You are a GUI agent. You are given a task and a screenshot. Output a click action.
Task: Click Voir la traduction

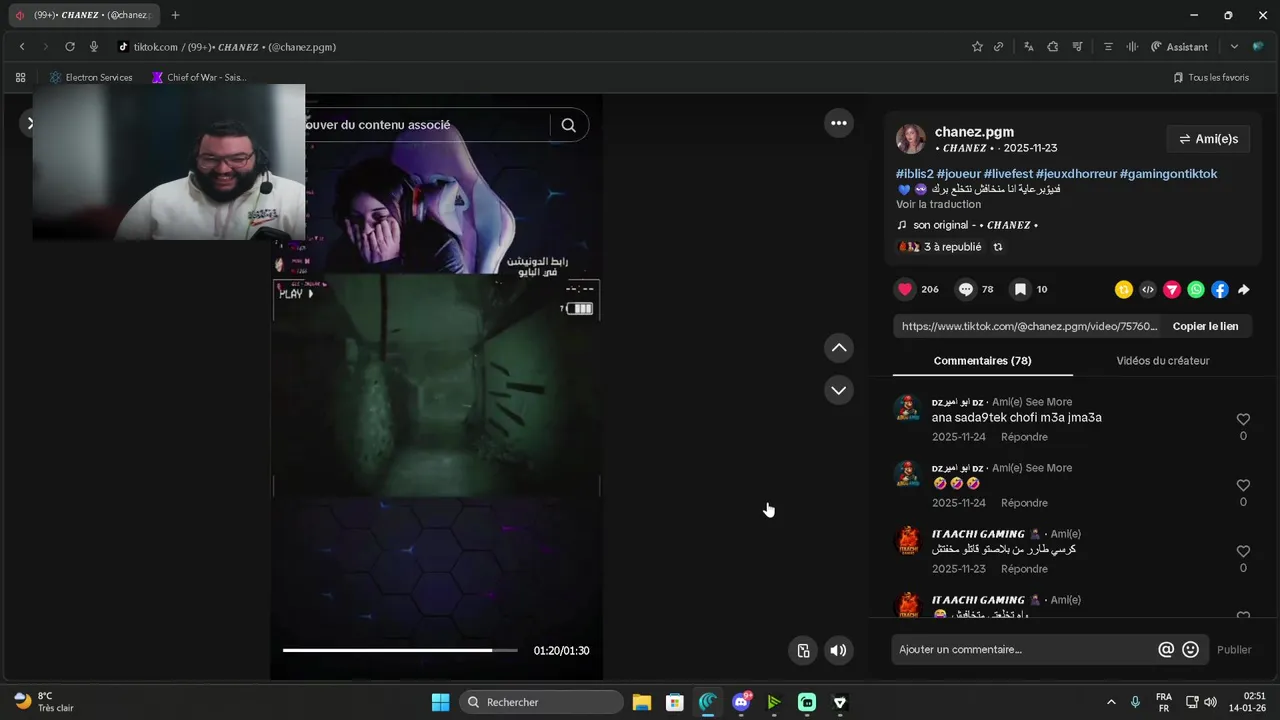click(x=938, y=204)
